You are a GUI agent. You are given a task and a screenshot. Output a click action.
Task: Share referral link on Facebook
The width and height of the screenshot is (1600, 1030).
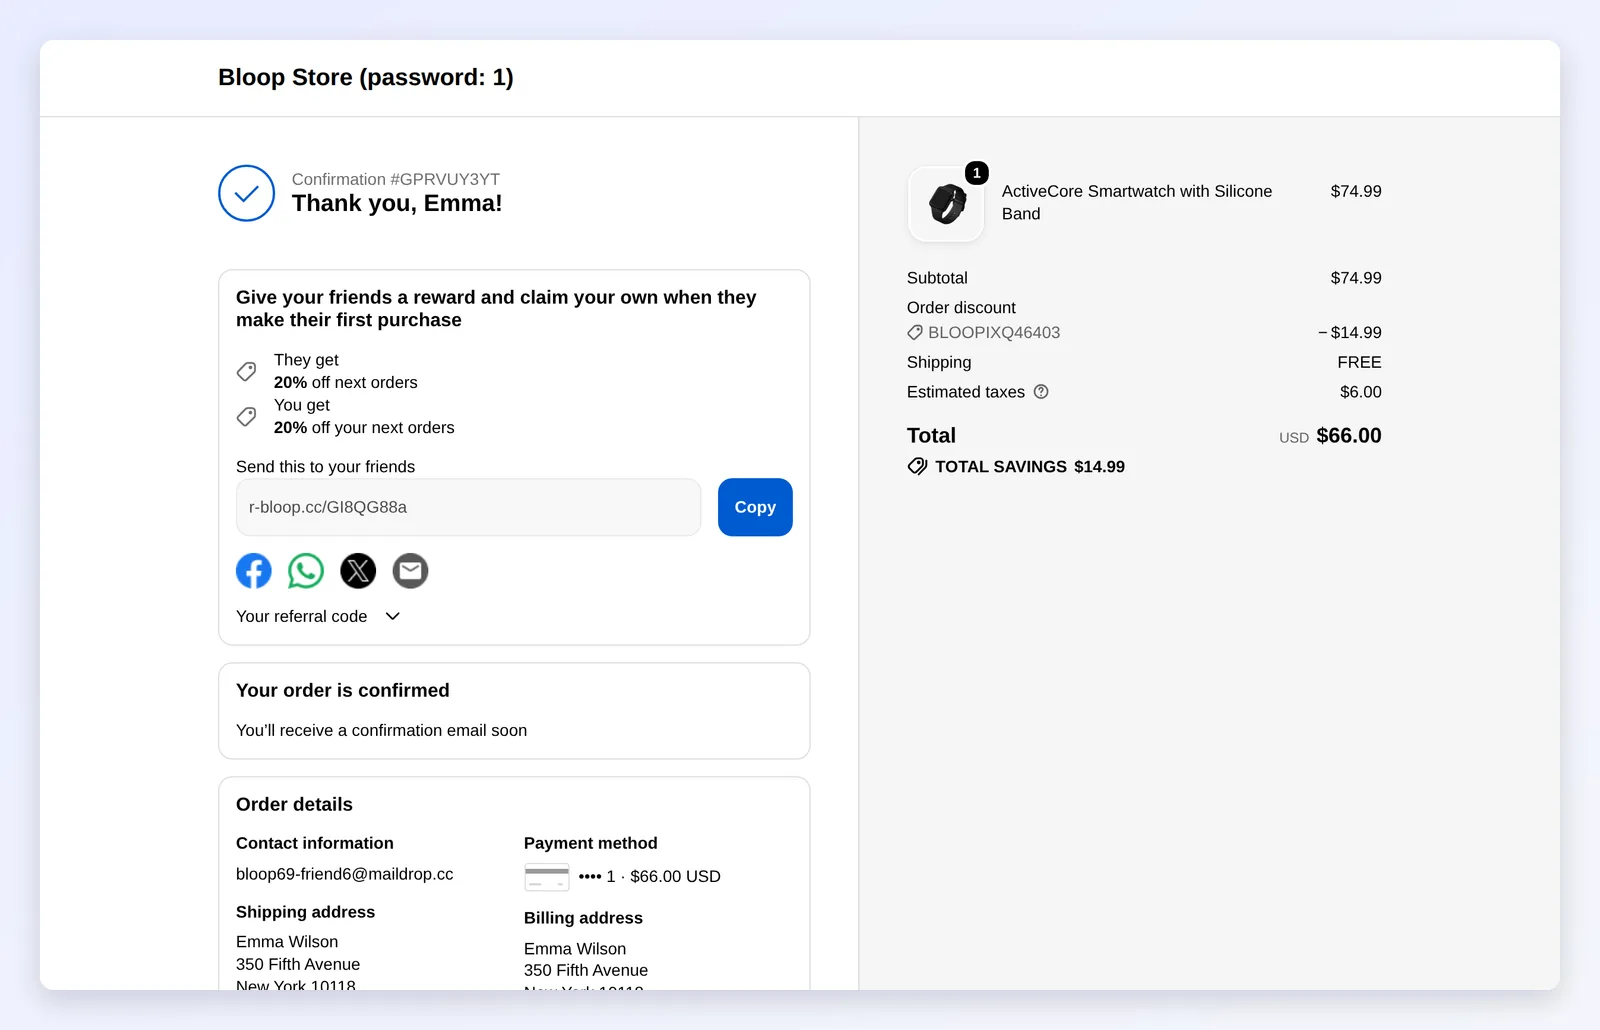click(x=254, y=571)
